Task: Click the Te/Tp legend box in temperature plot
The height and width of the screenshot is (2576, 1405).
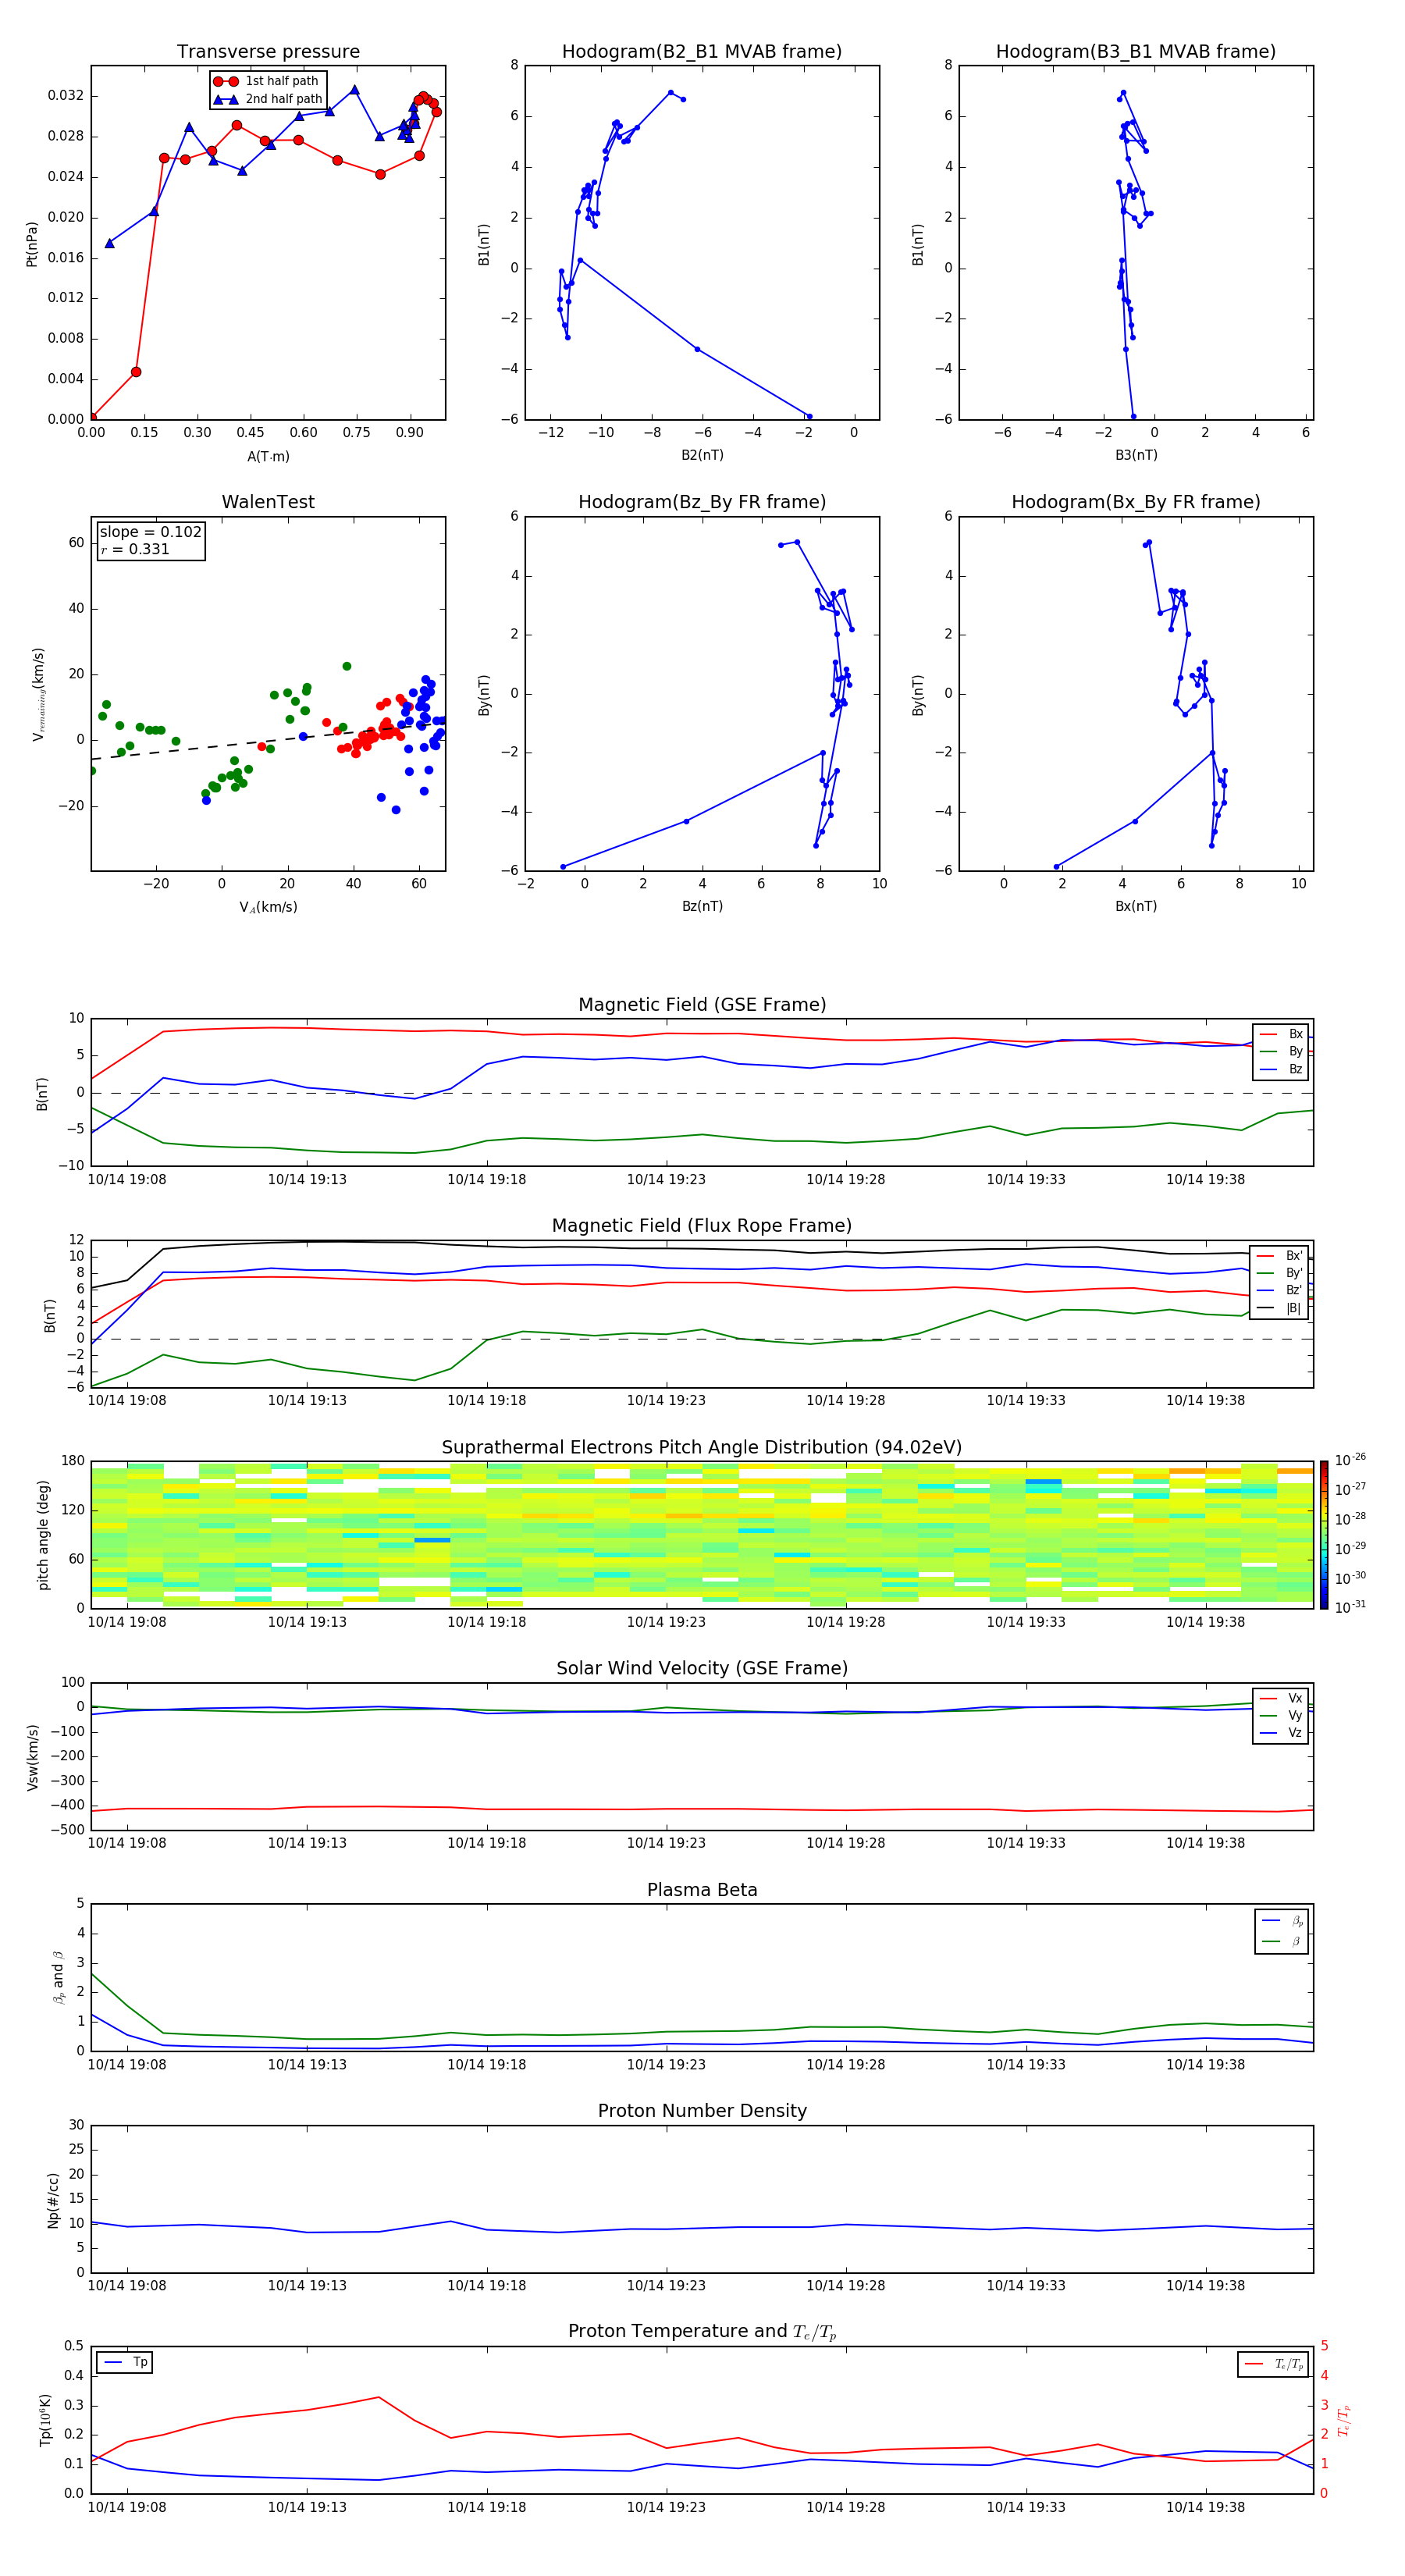Action: [x=1273, y=2364]
